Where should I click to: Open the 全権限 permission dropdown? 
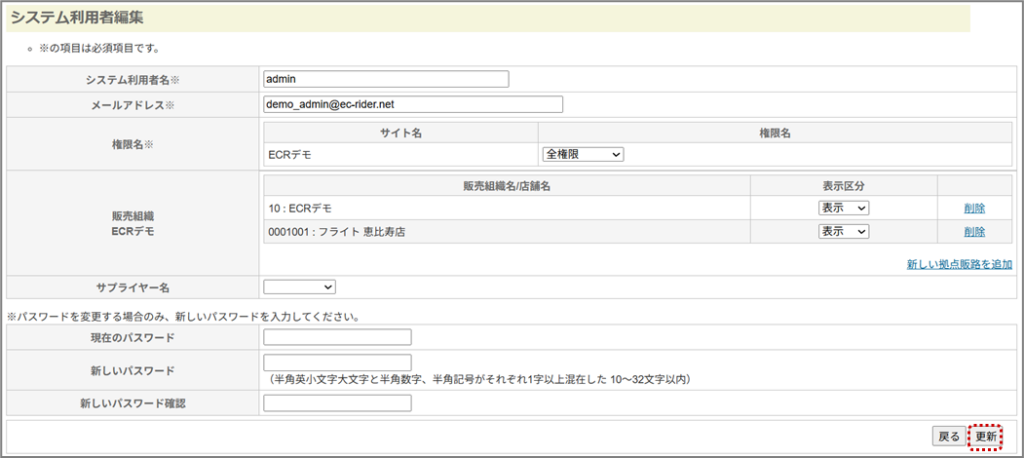(x=583, y=154)
